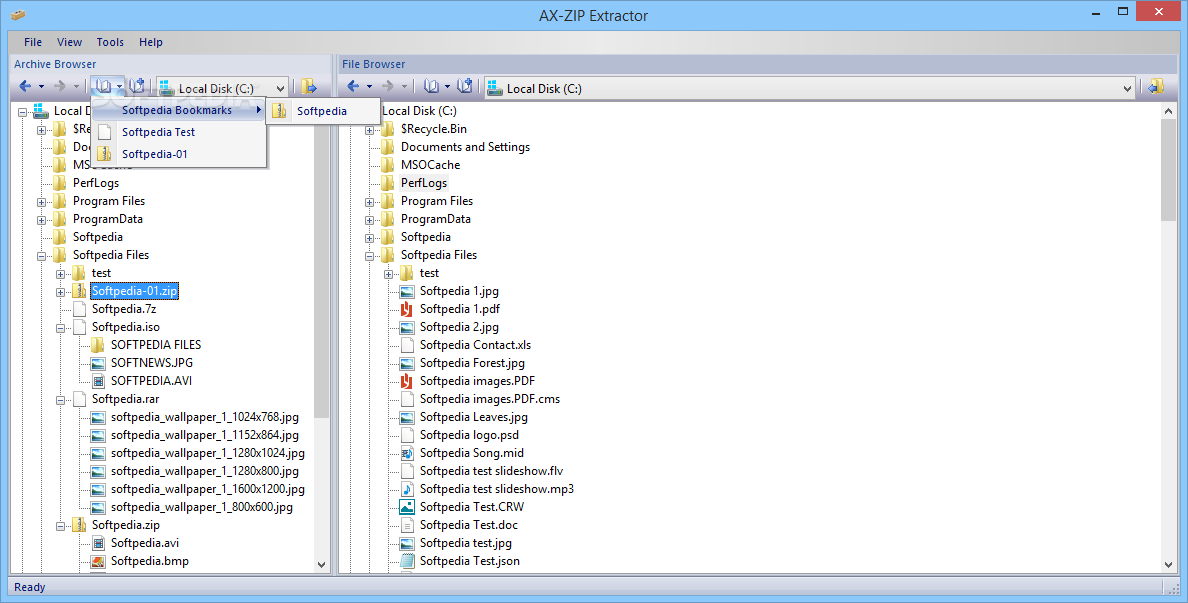Collapse Softpedia Files in File Browser tree
1188x603 pixels.
click(370, 256)
